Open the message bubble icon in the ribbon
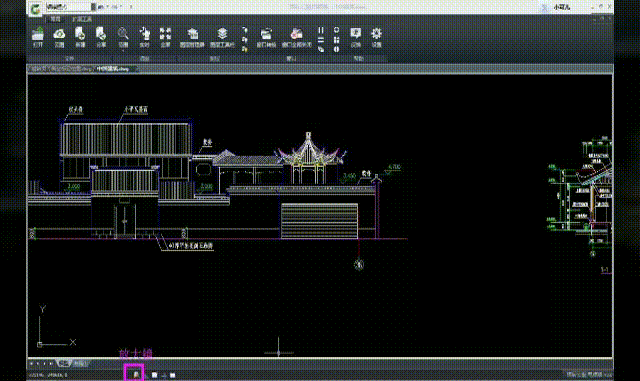 (356, 33)
